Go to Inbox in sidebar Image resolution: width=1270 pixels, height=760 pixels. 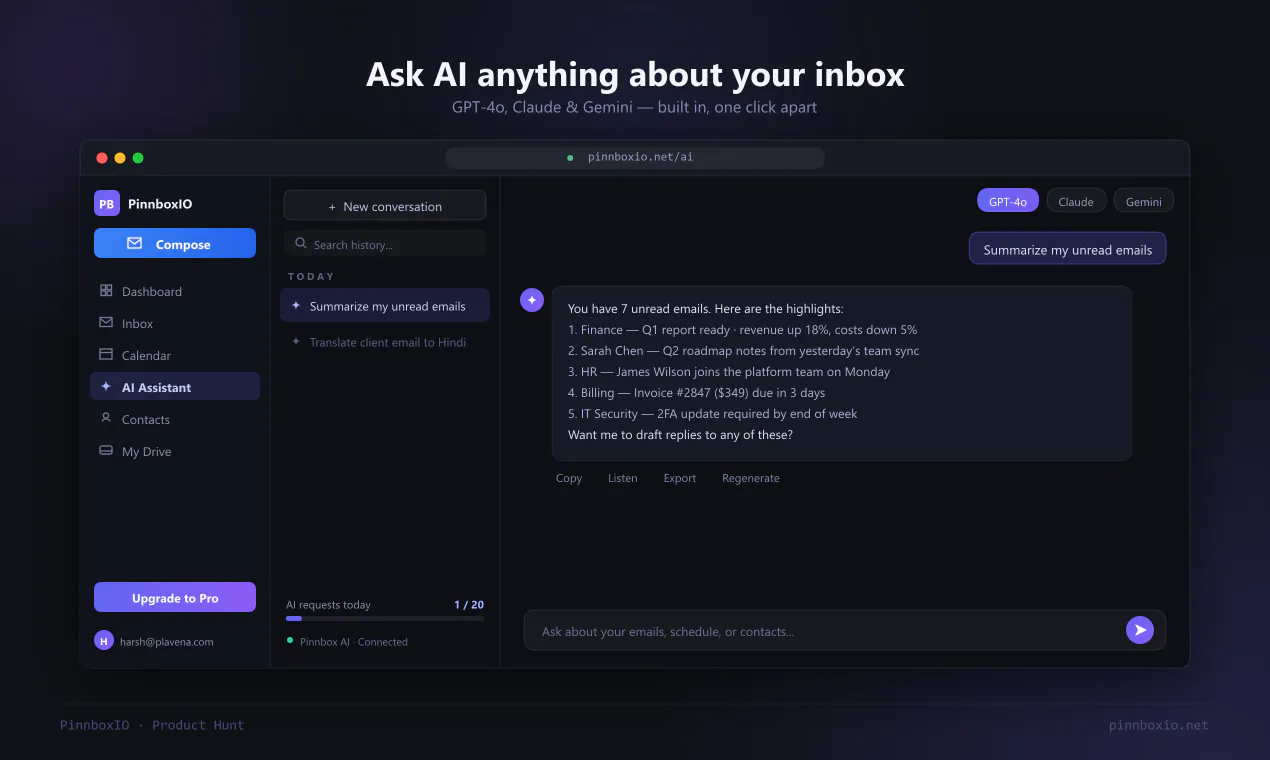[175, 323]
